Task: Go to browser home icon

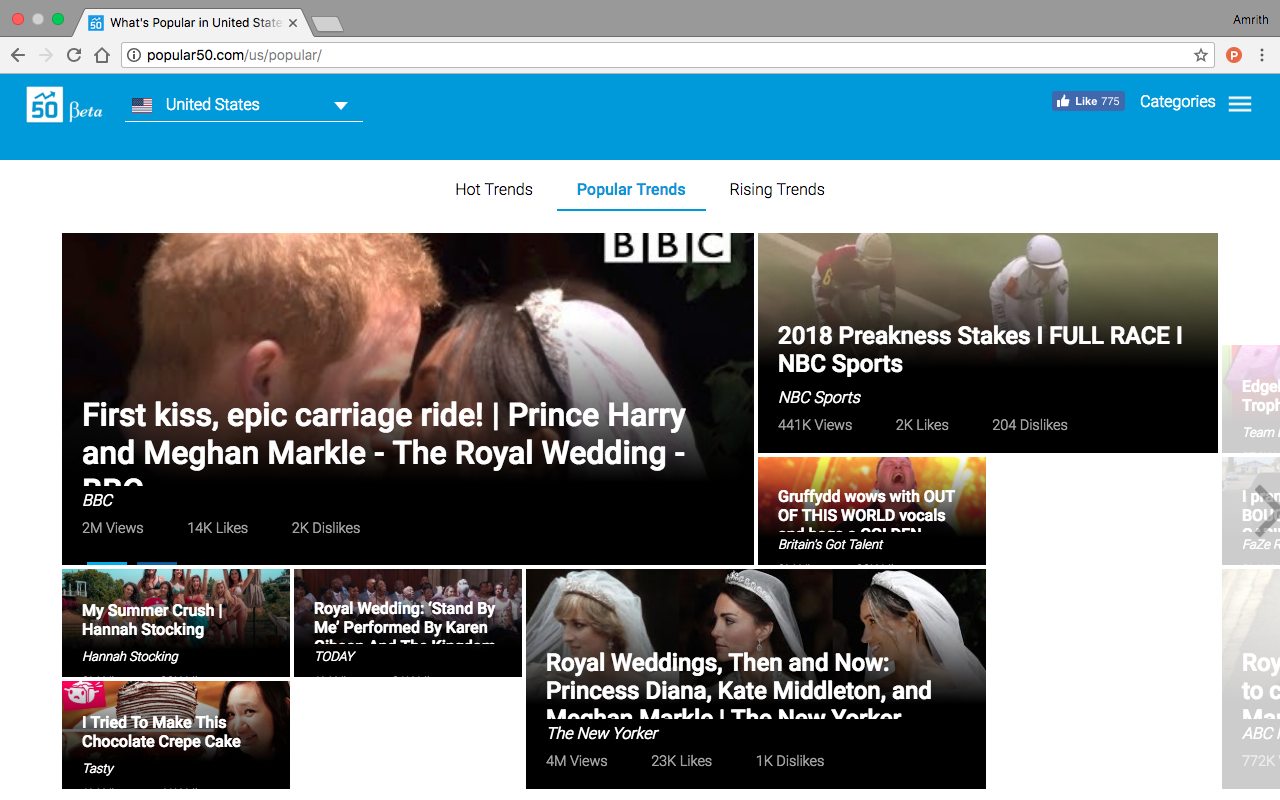Action: tap(102, 56)
